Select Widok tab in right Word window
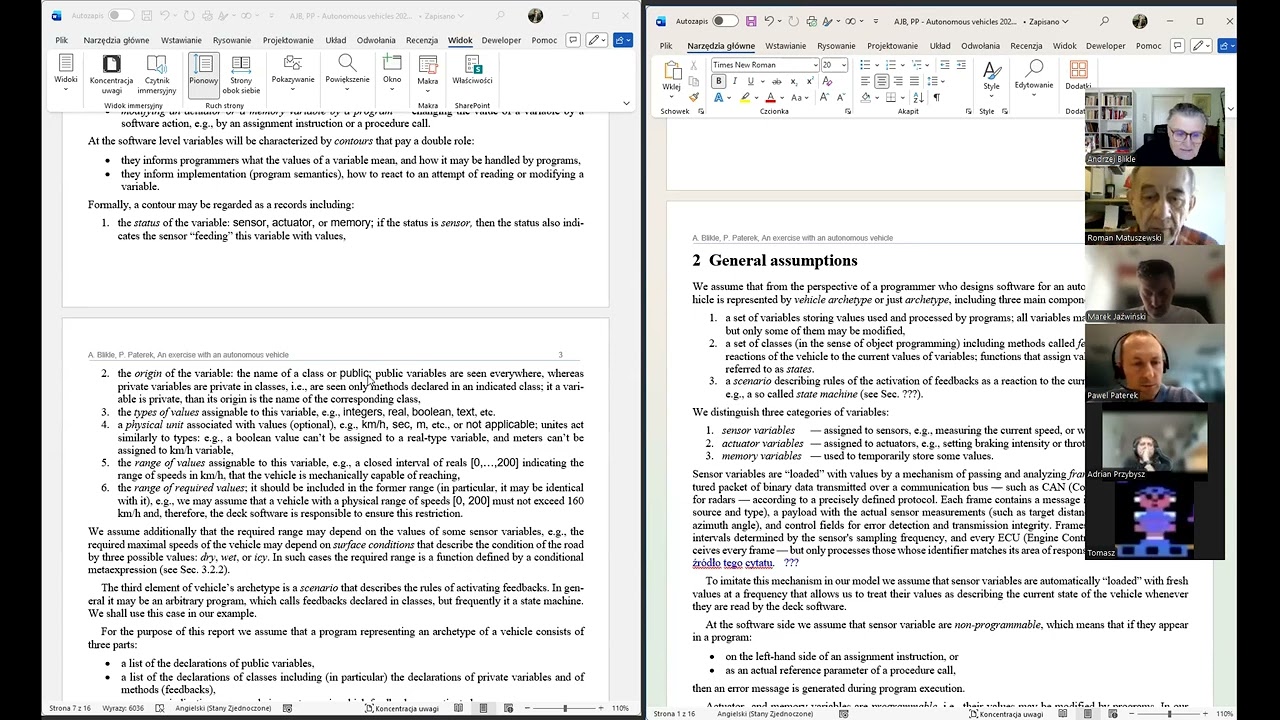The height and width of the screenshot is (720, 1280). click(x=1065, y=46)
